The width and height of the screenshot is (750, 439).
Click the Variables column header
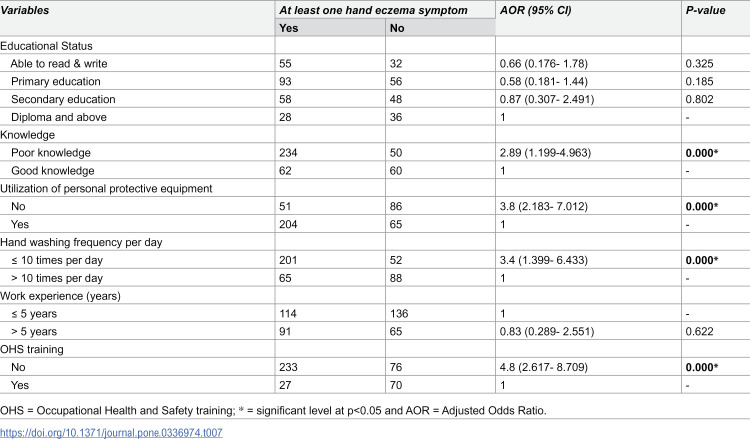[x=25, y=11]
